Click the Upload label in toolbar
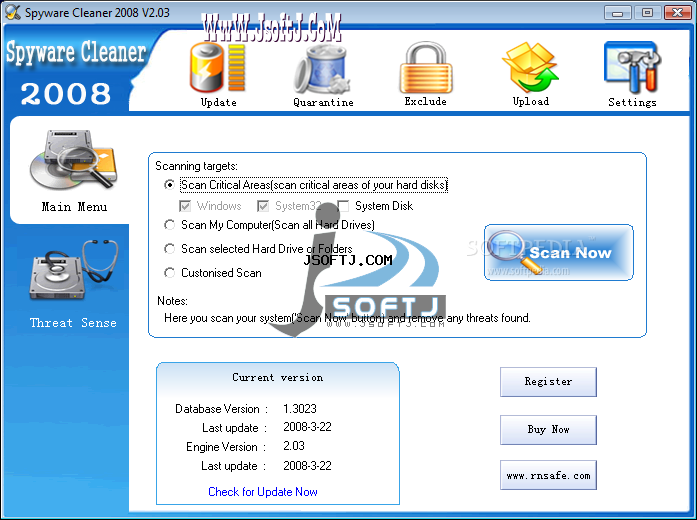Viewport: 697px width, 520px height. click(531, 101)
